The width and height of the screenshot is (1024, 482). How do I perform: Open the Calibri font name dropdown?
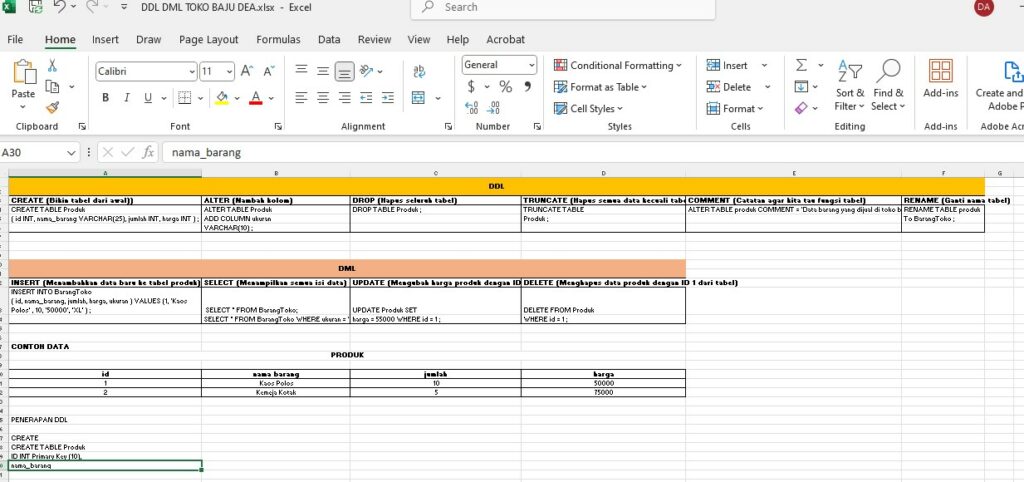point(146,72)
